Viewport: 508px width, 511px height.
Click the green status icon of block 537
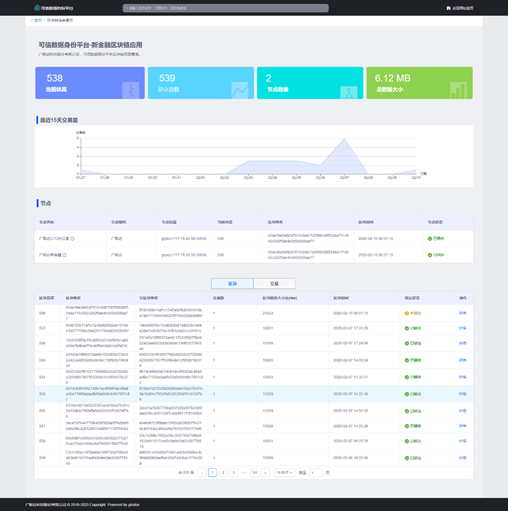(407, 328)
